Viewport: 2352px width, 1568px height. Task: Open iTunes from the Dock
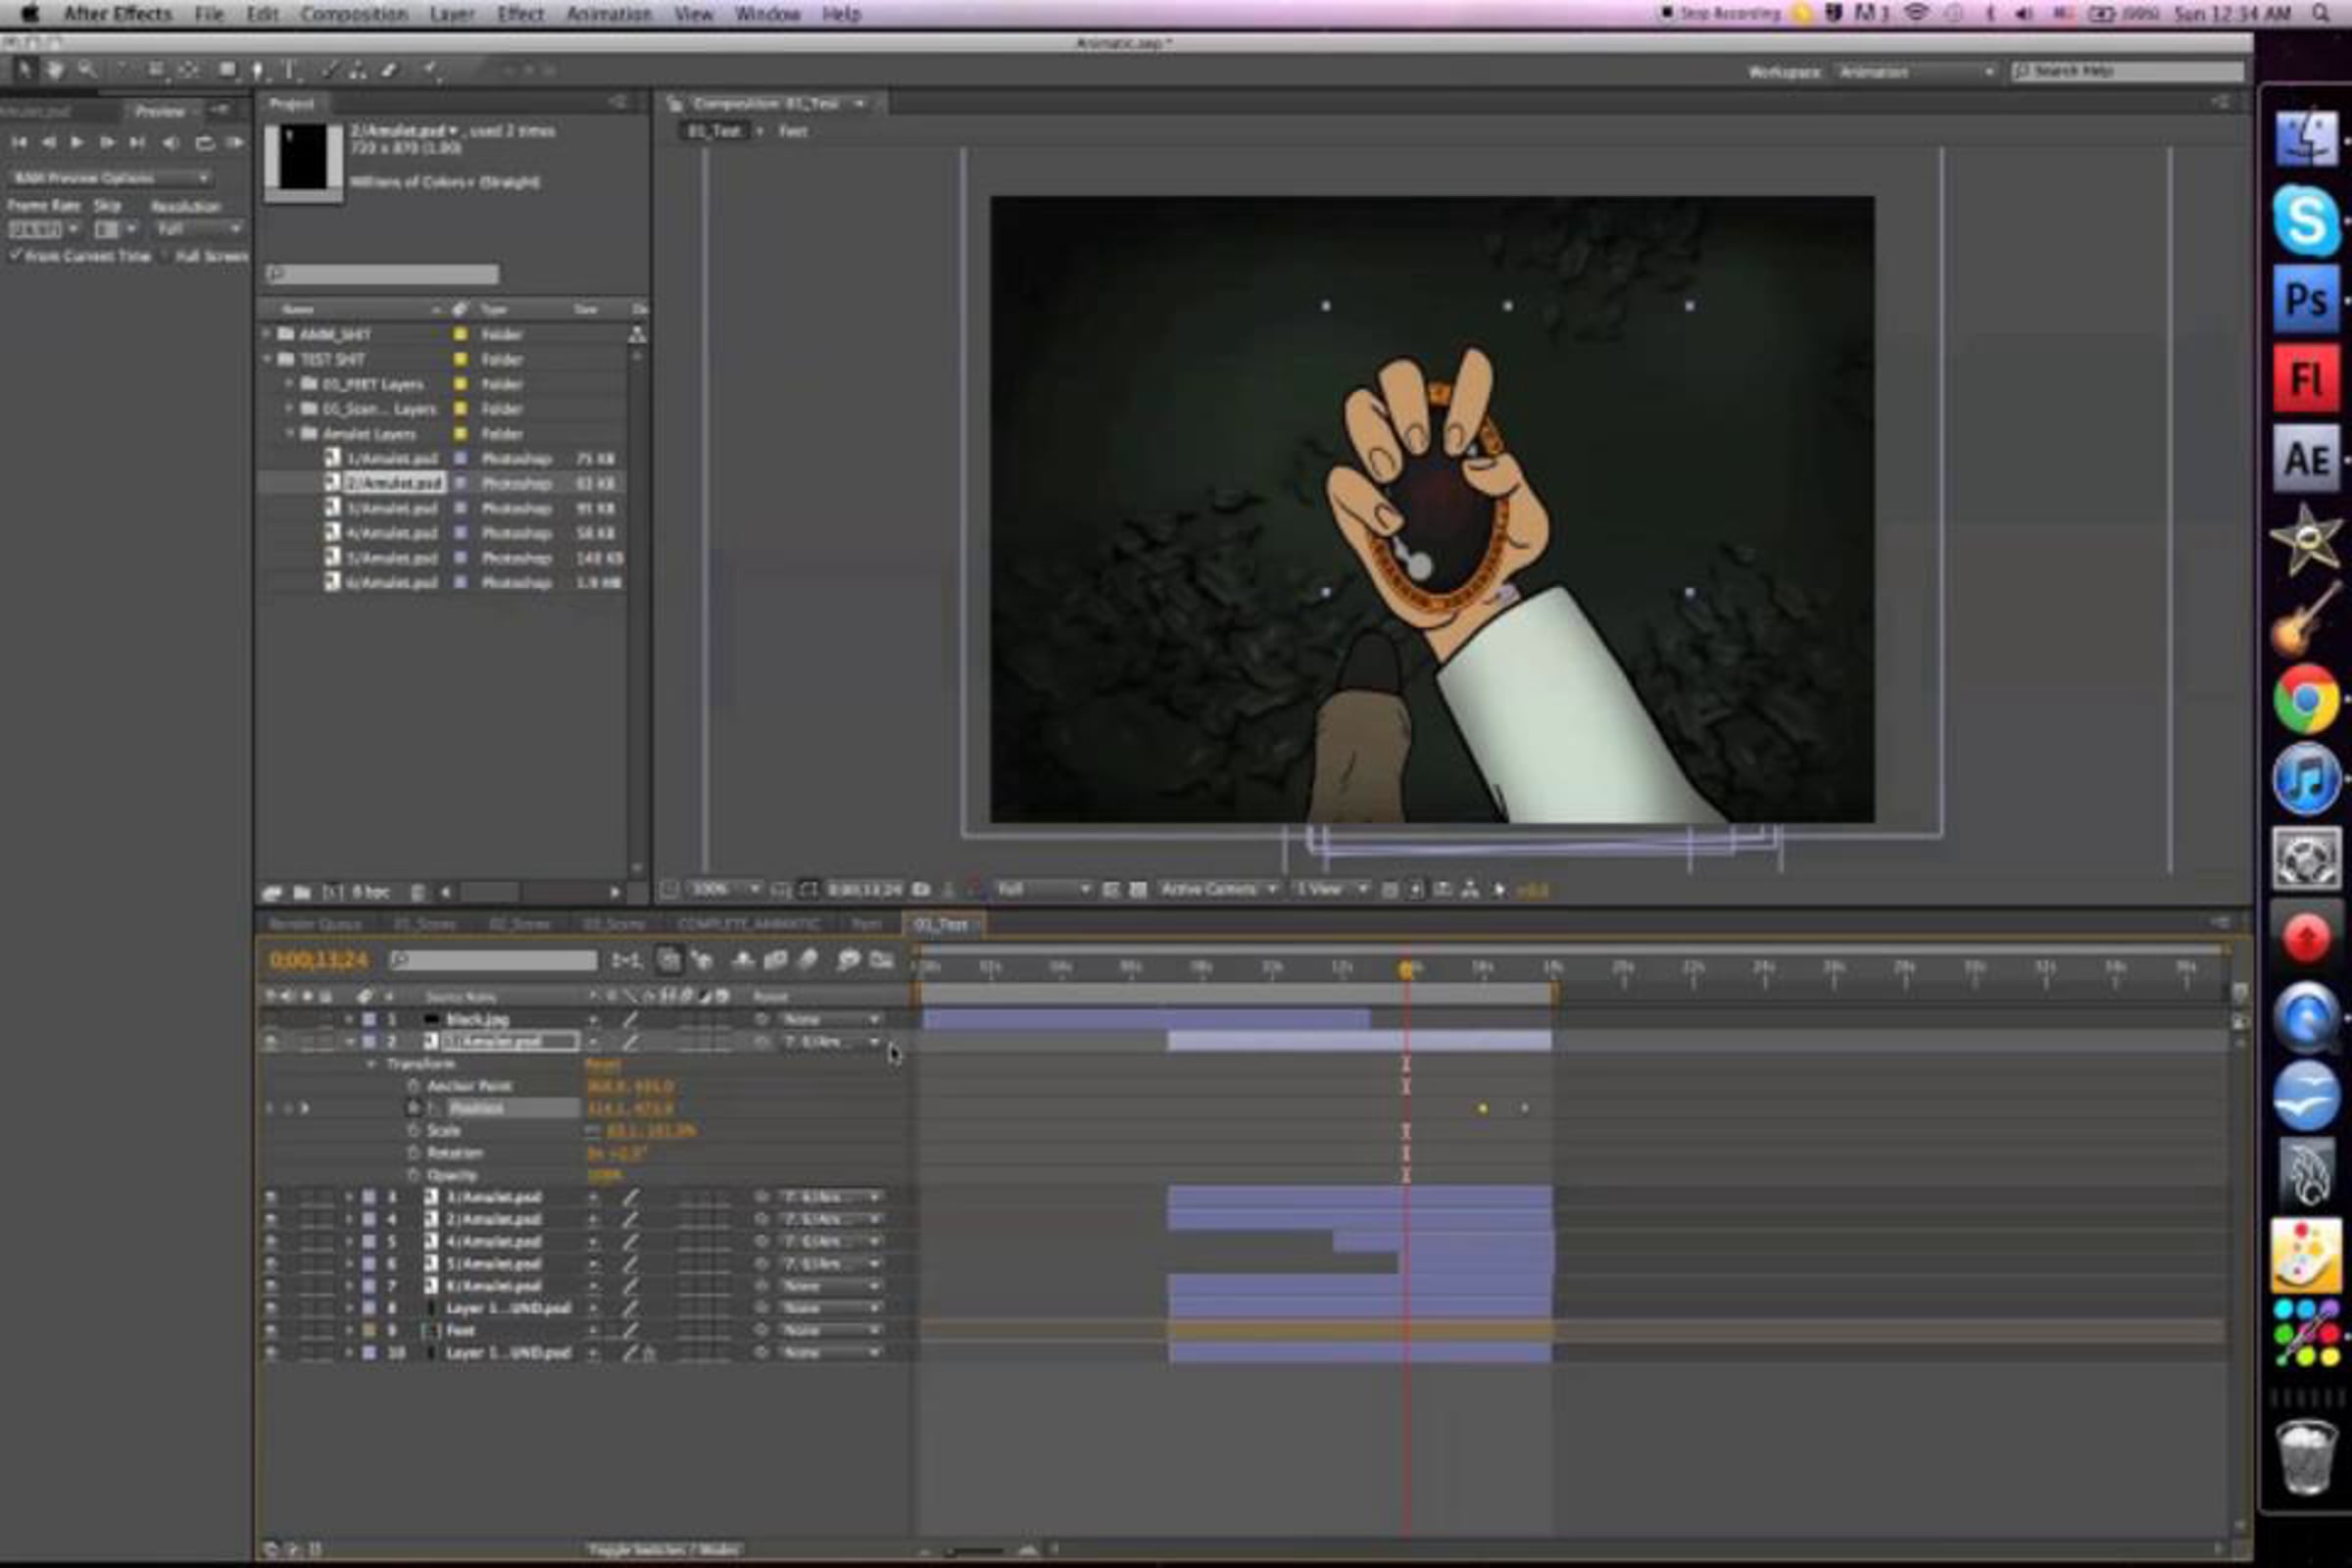click(x=2305, y=779)
